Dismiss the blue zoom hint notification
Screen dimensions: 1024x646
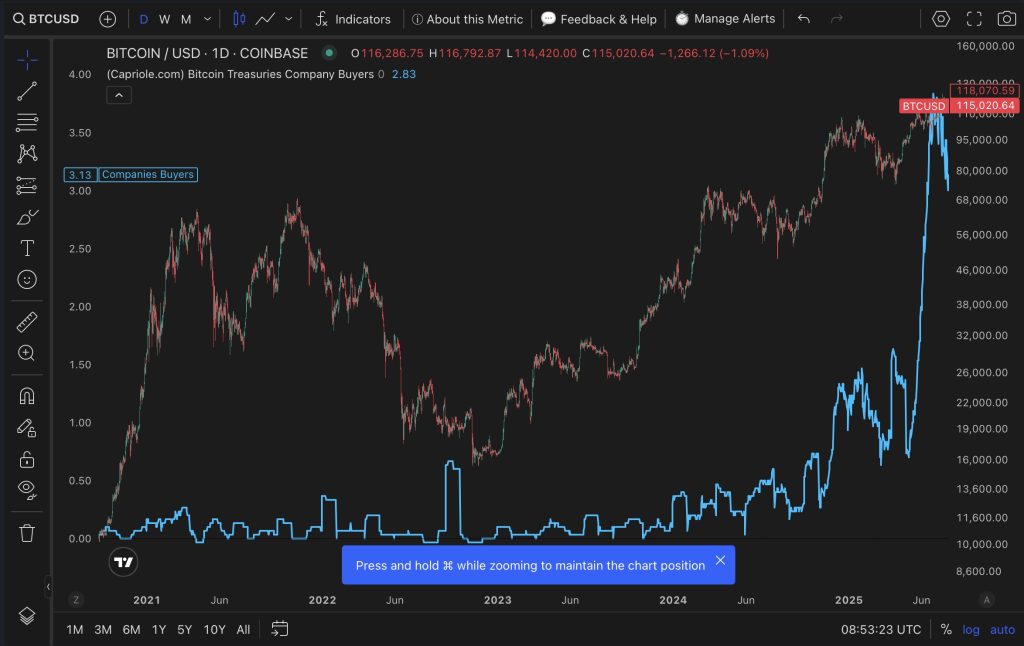pyautogui.click(x=720, y=561)
